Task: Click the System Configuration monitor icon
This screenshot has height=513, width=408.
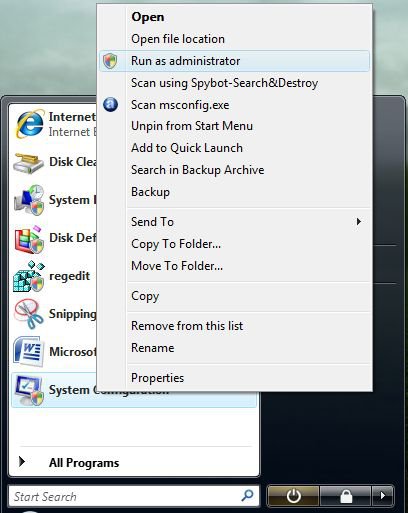Action: point(29,390)
